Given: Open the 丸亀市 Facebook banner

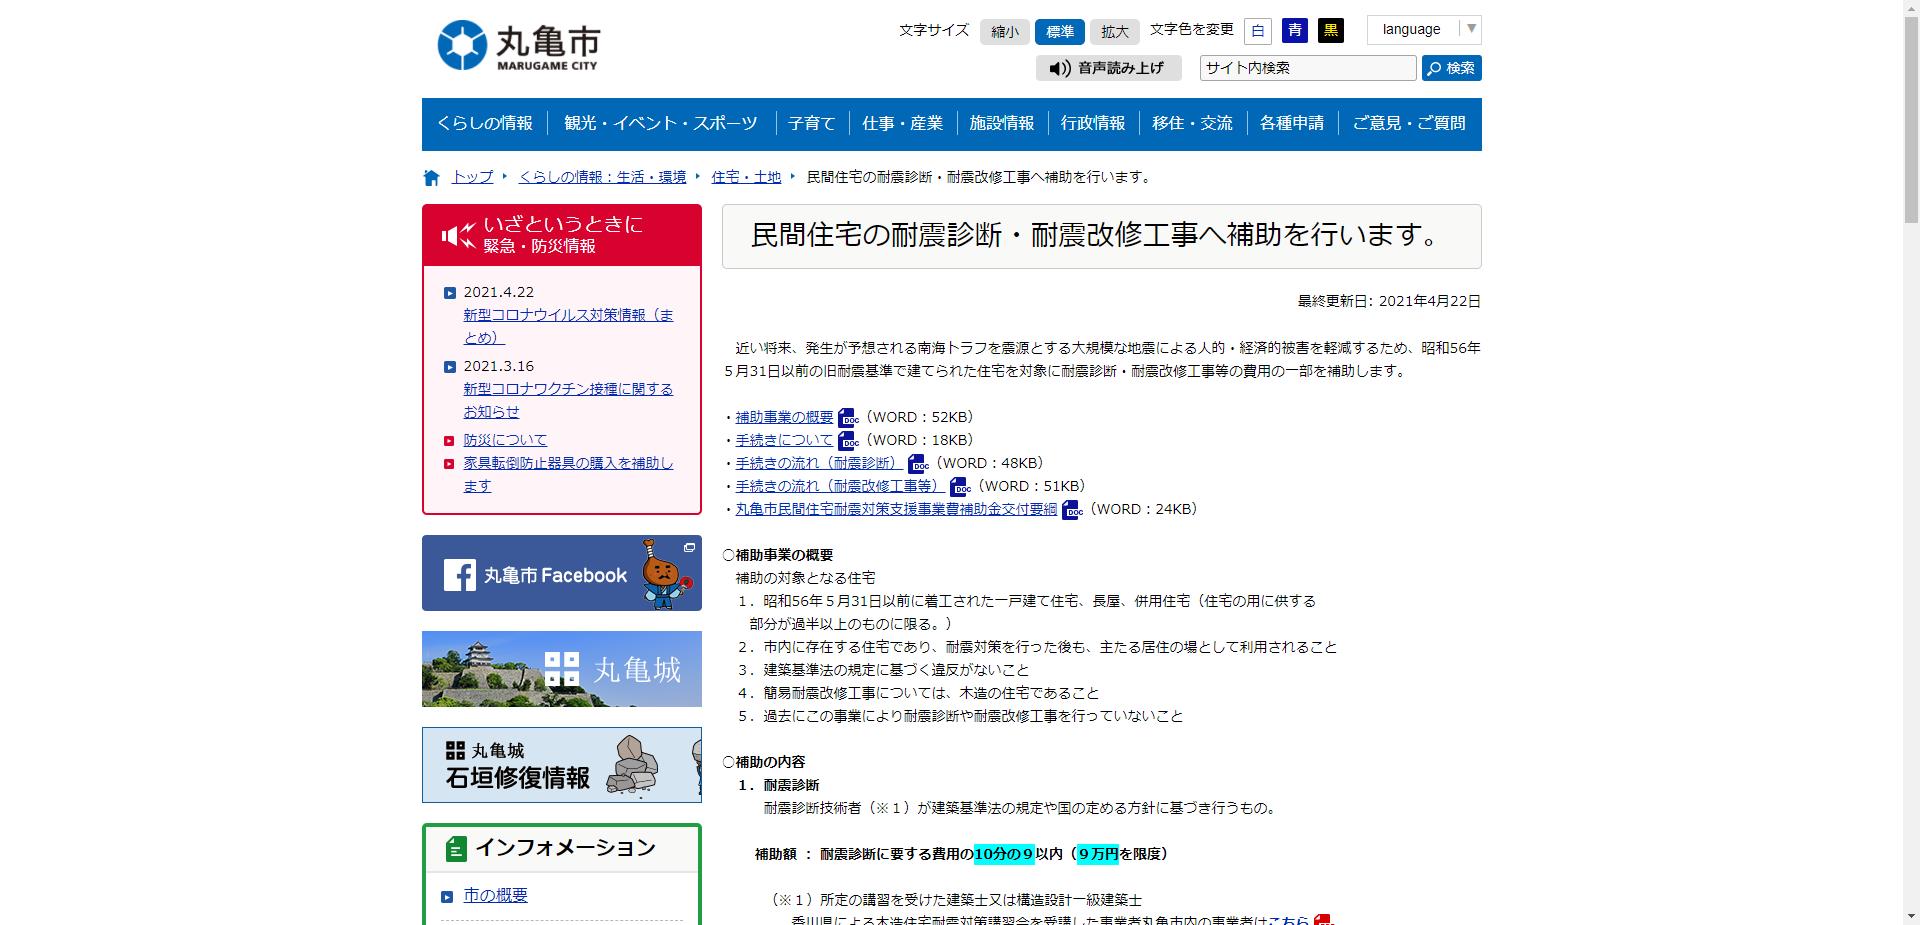Looking at the screenshot, I should tap(561, 573).
